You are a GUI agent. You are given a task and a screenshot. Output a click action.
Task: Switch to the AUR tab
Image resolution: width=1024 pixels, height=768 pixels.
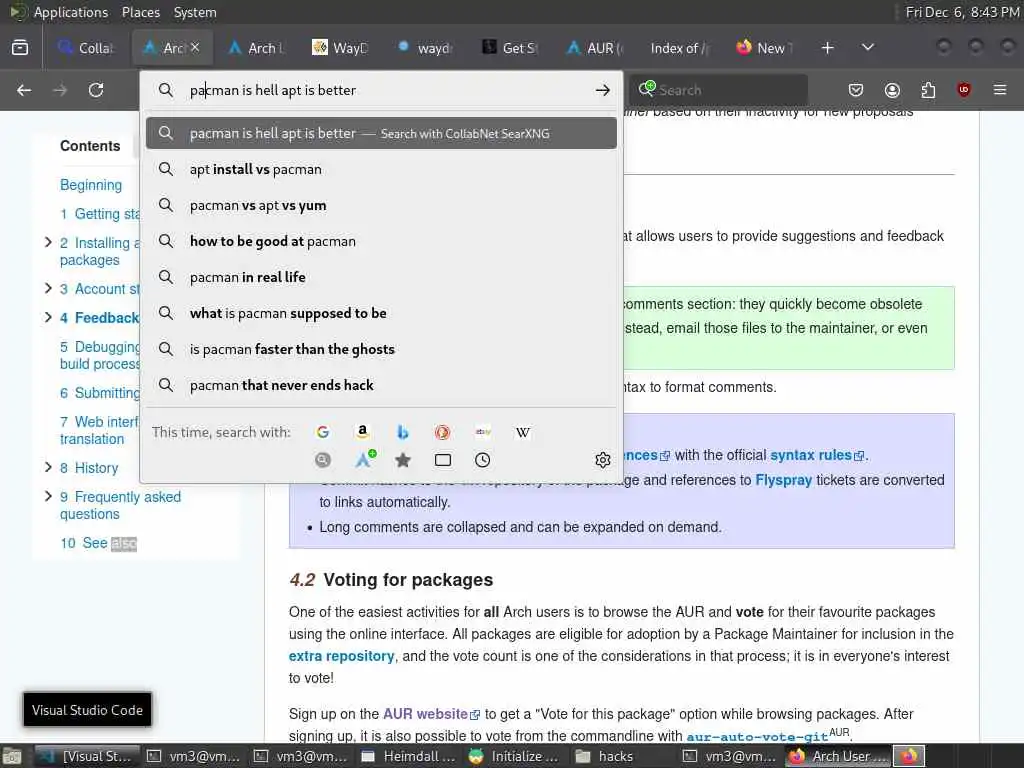pyautogui.click(x=596, y=48)
